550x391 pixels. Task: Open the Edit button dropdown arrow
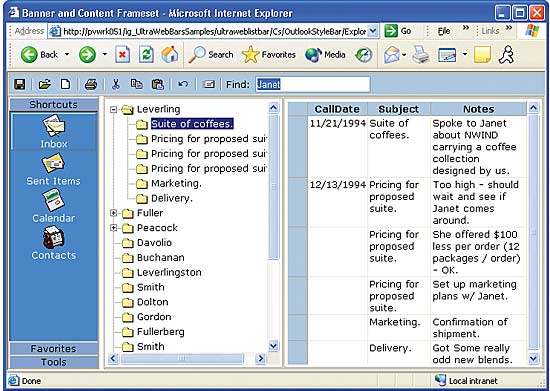coord(464,54)
